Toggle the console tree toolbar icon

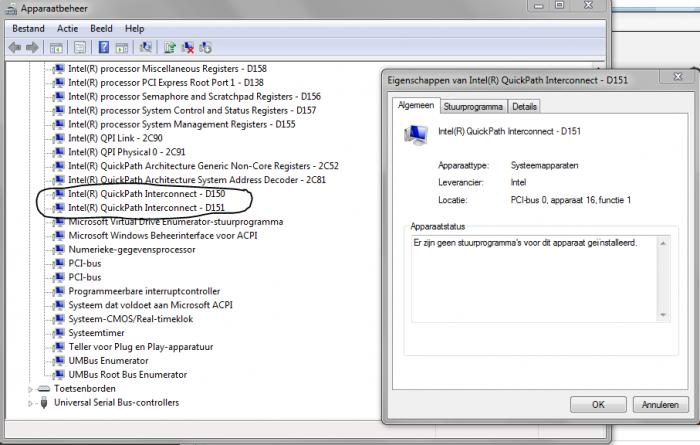coord(56,47)
